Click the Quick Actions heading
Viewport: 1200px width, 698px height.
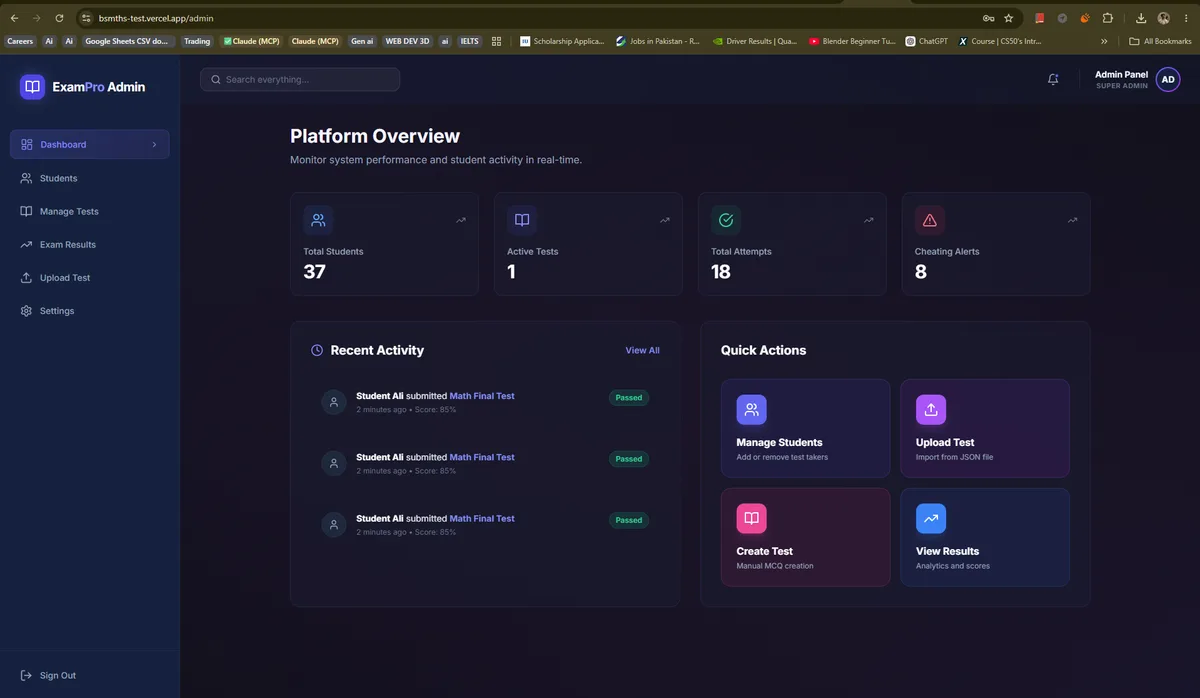pyautogui.click(x=763, y=350)
